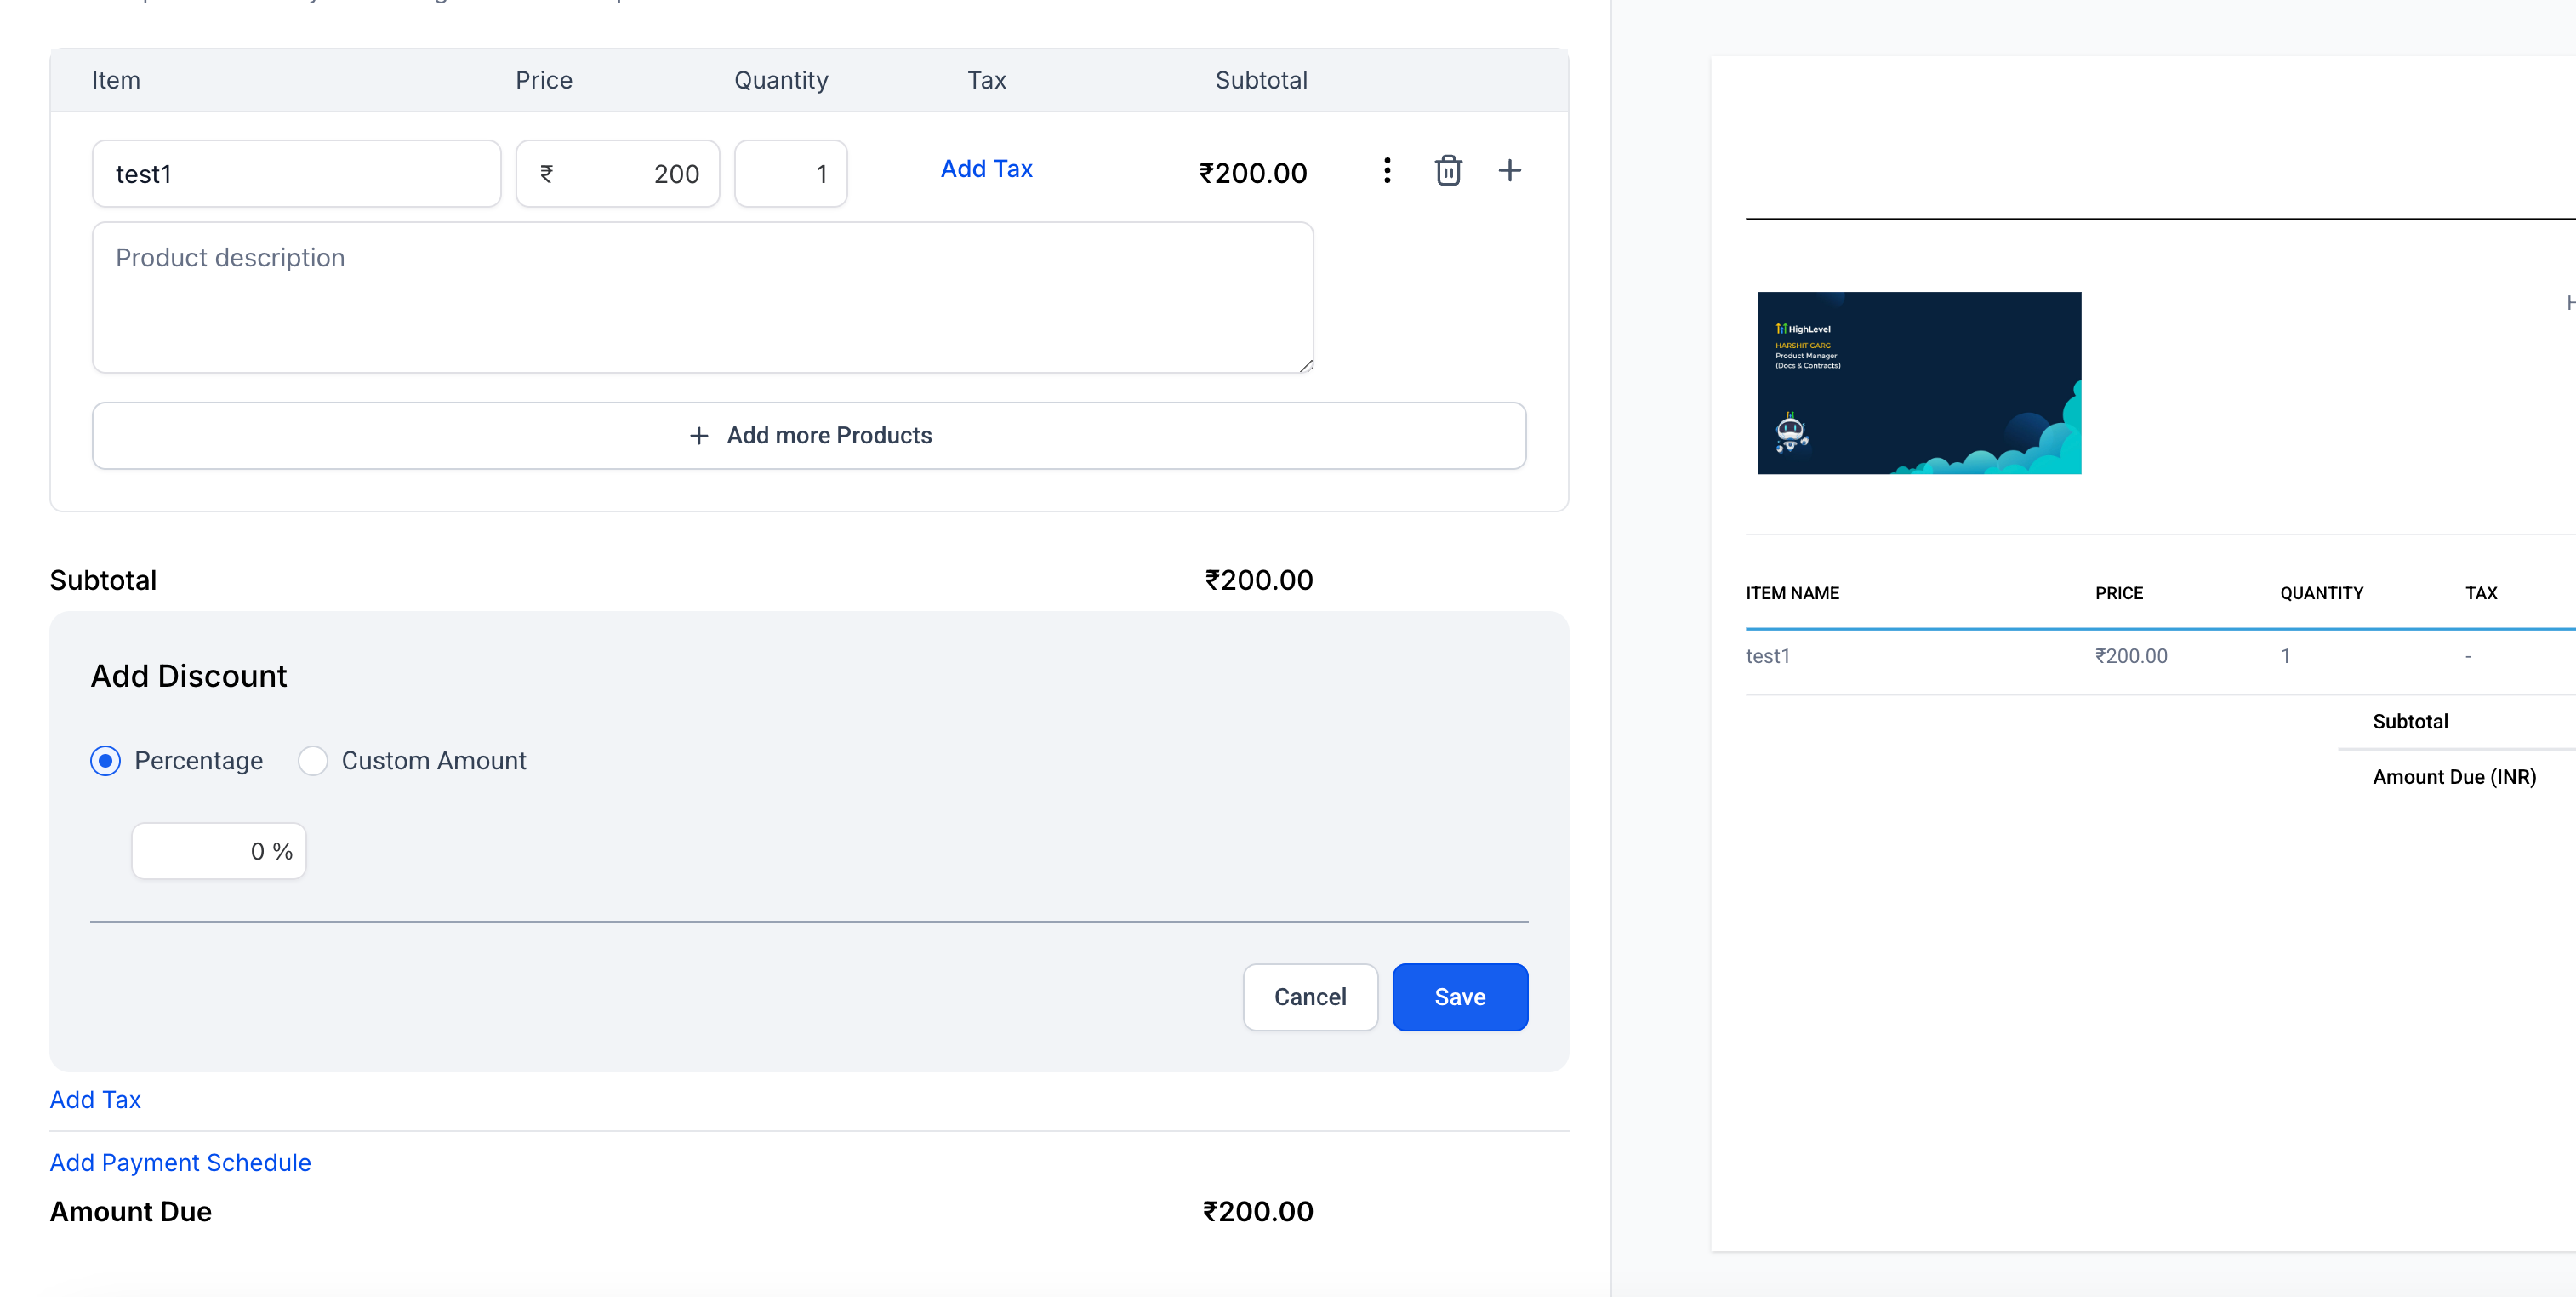Save the discount settings
This screenshot has width=2576, height=1297.
pyautogui.click(x=1459, y=997)
